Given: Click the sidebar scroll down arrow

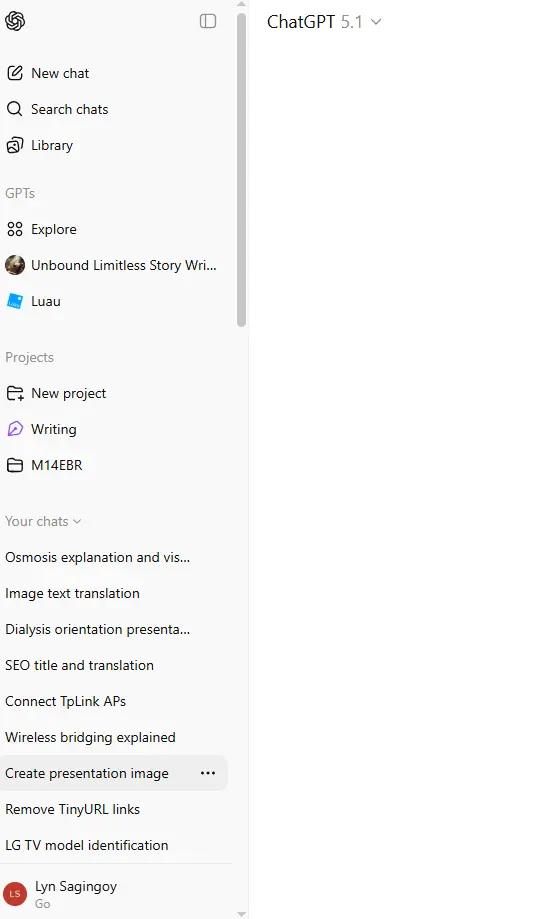Looking at the screenshot, I should (241, 914).
